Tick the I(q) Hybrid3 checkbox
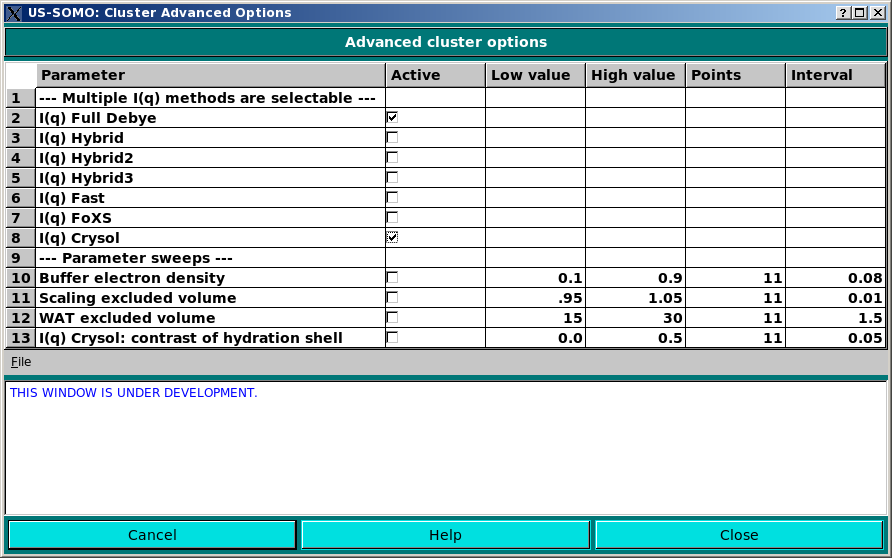This screenshot has height=558, width=892. click(392, 177)
